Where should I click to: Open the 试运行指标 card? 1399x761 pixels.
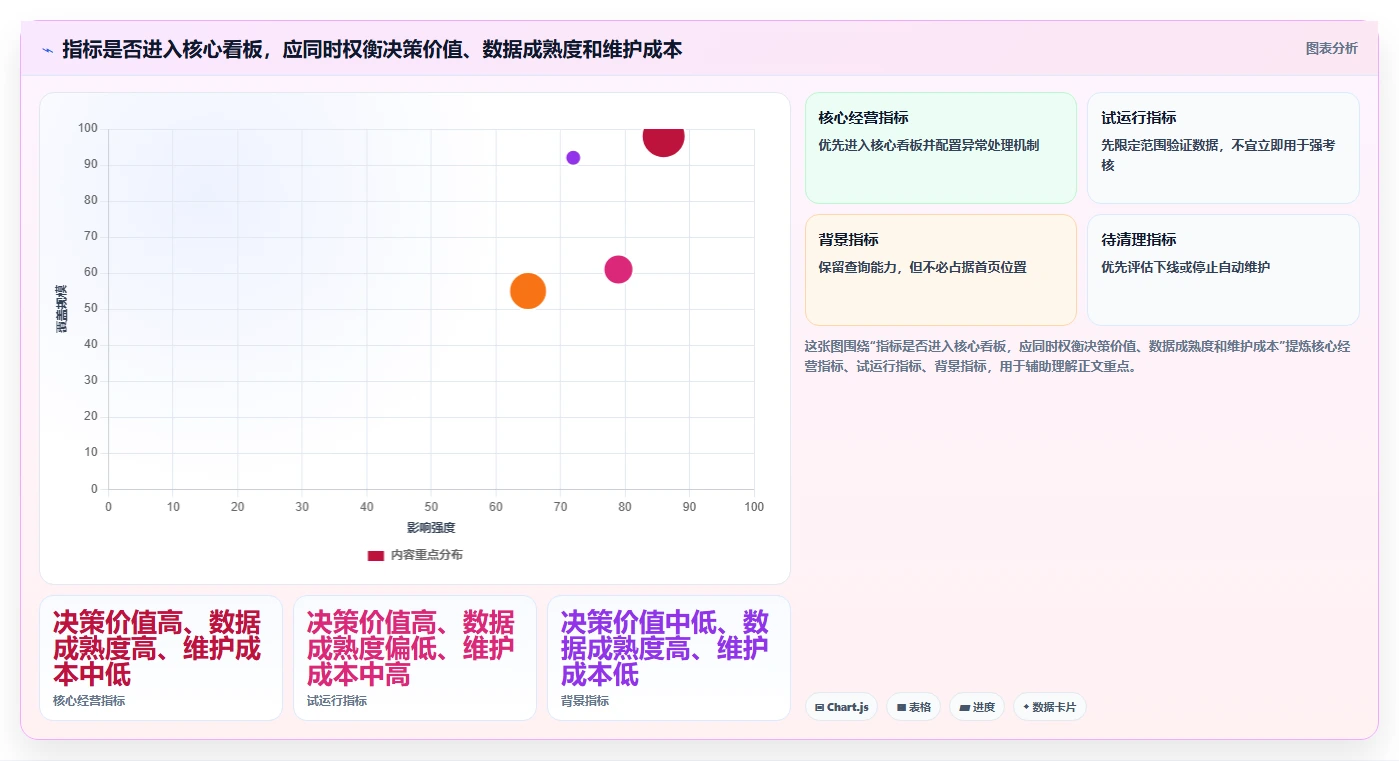(x=1223, y=148)
